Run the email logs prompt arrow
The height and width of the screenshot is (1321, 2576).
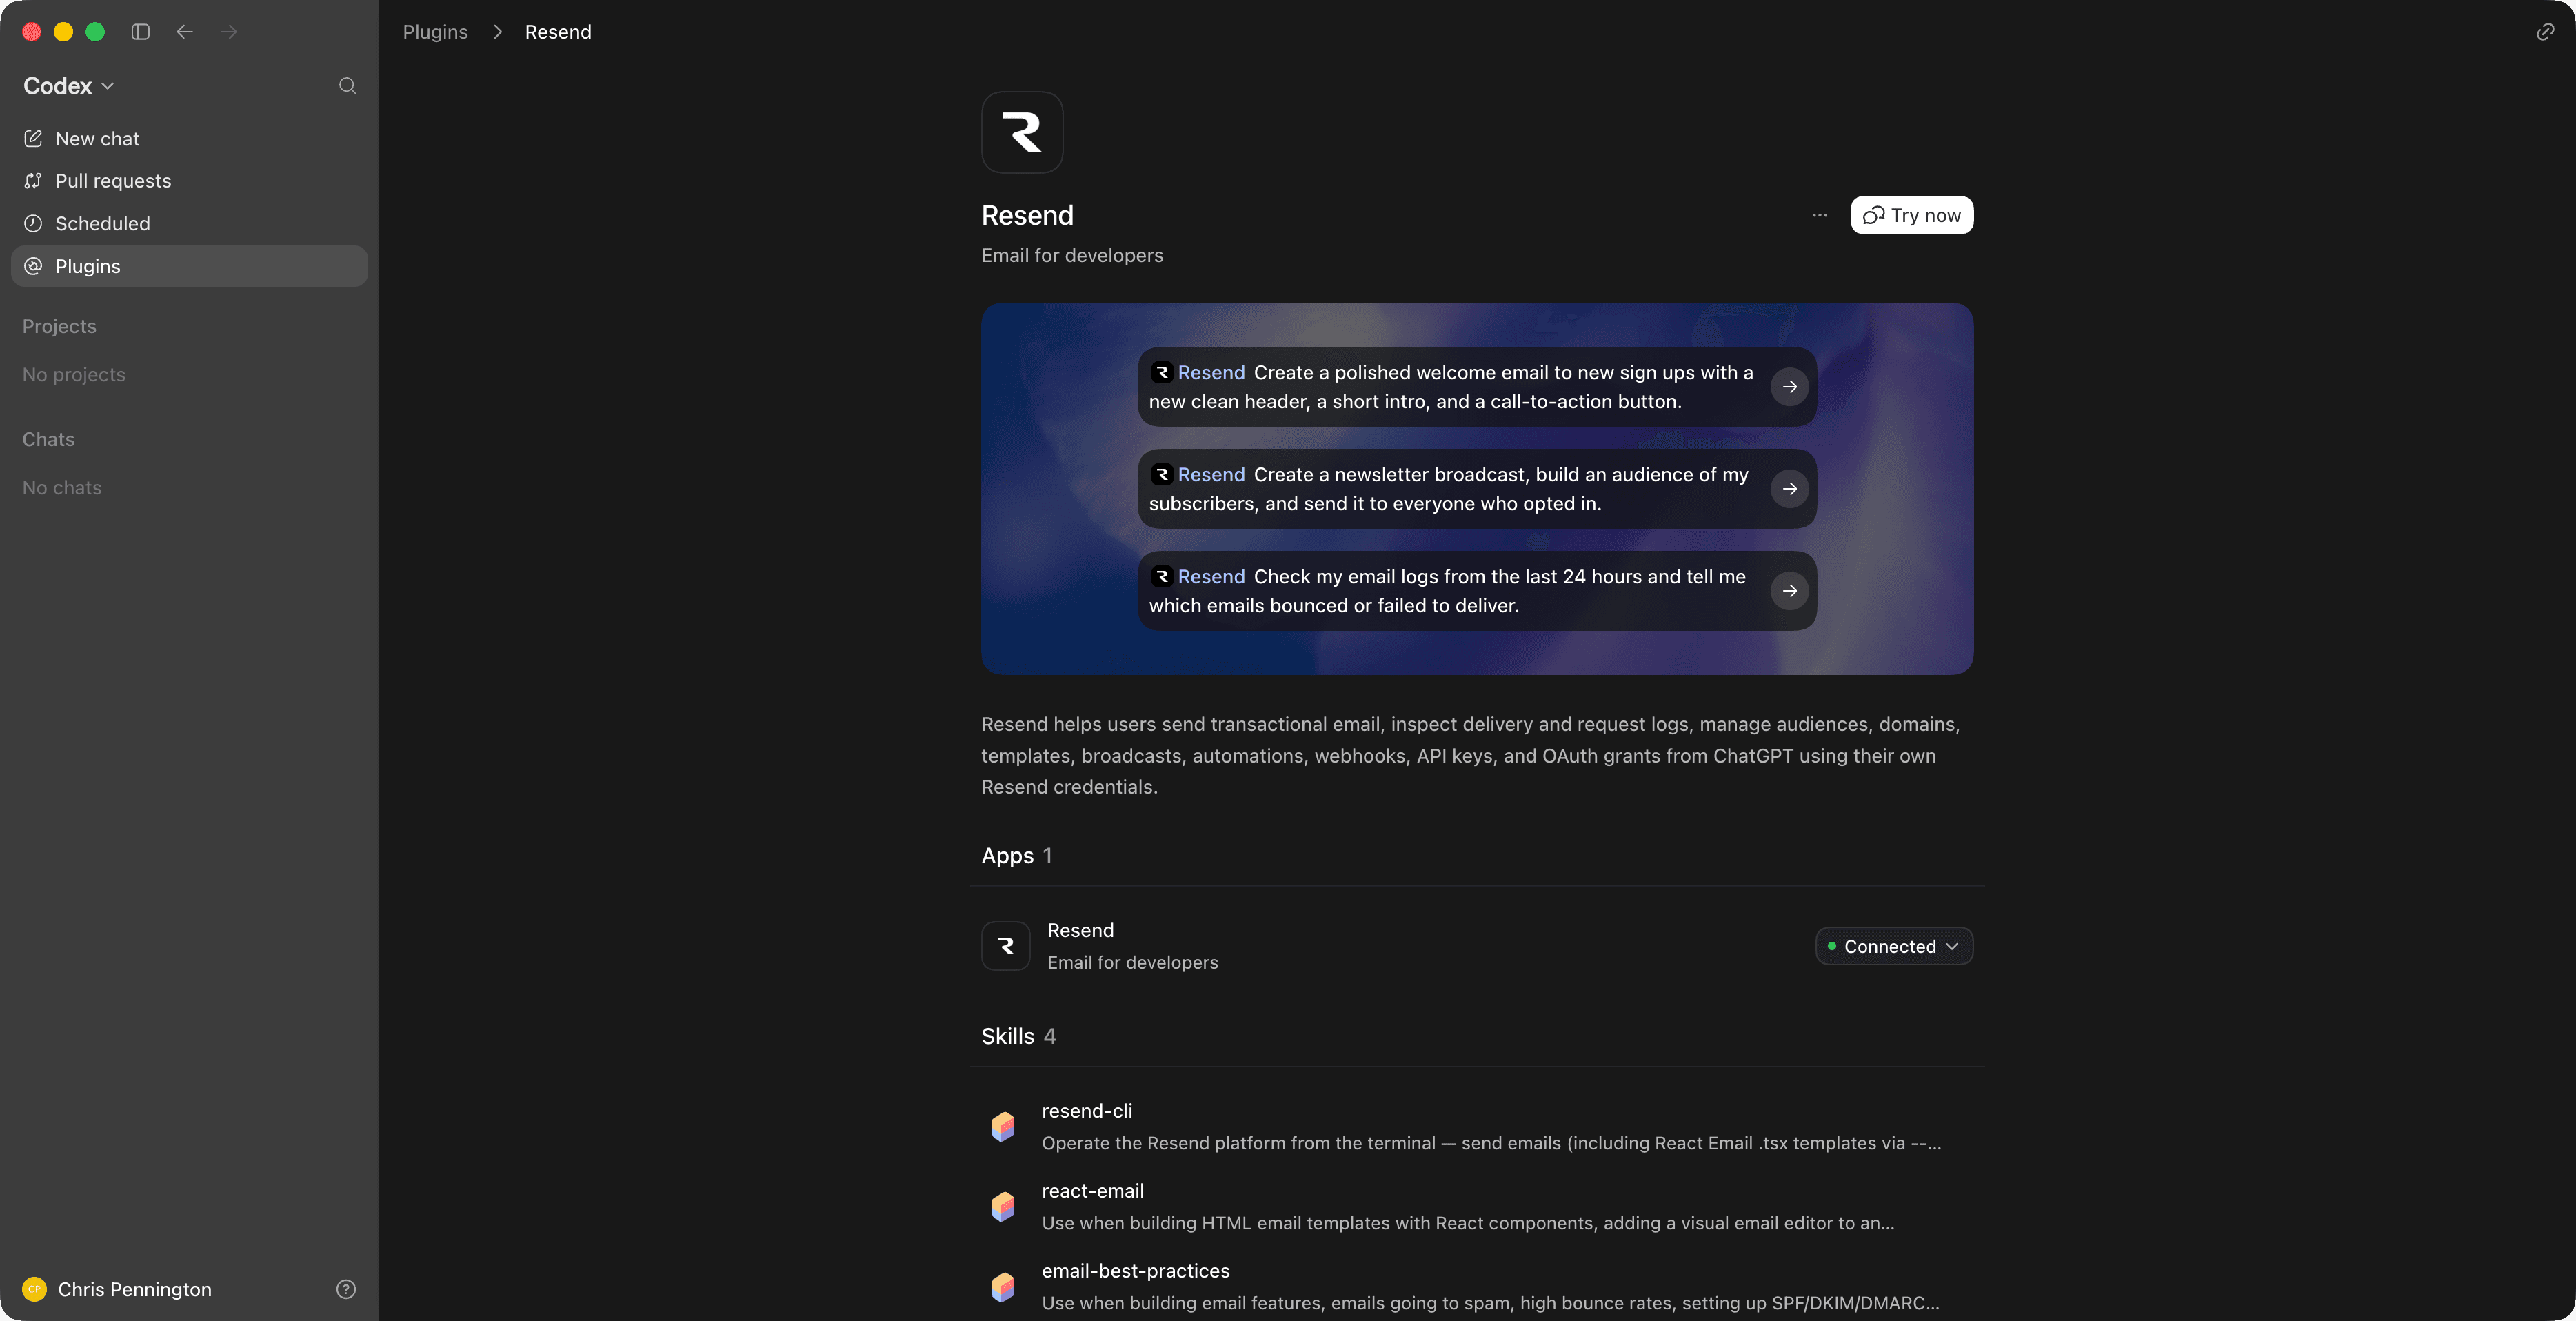point(1790,591)
